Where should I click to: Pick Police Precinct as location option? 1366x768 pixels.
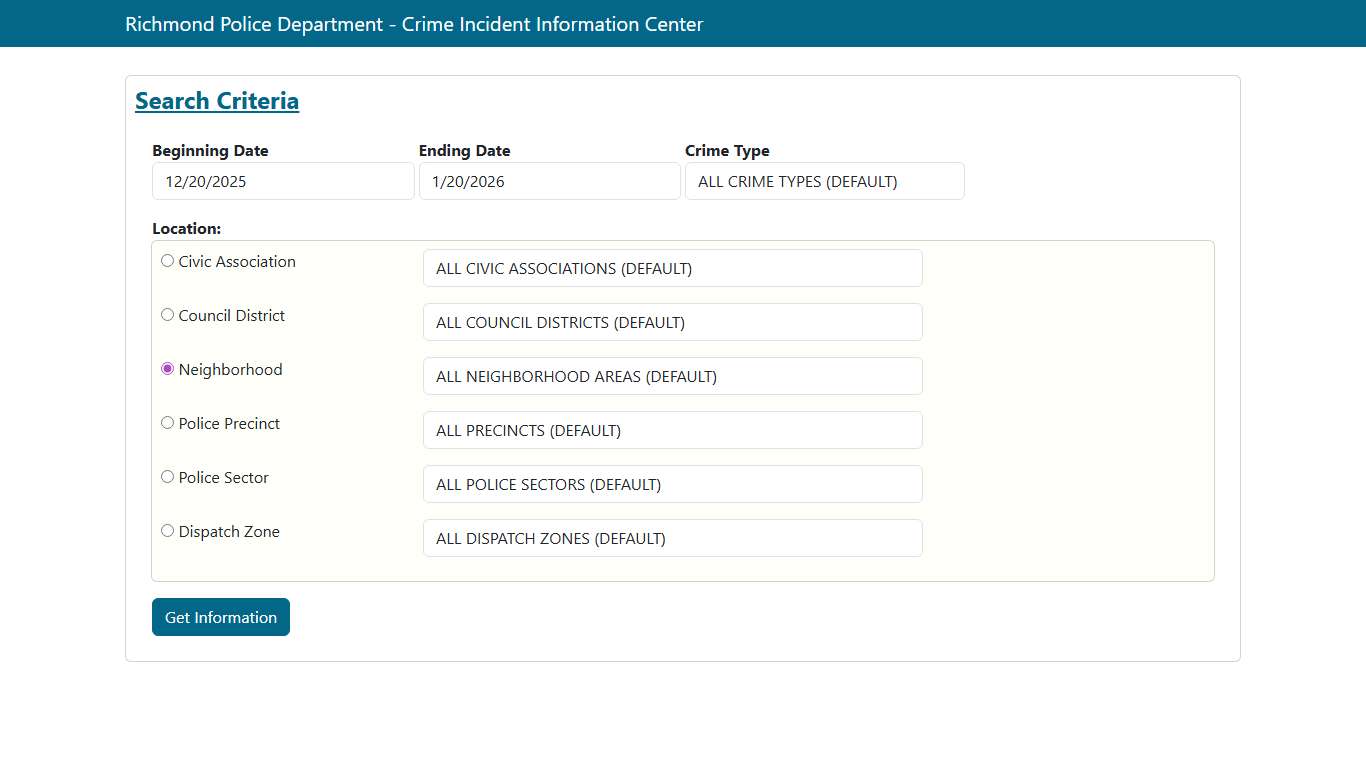click(167, 422)
